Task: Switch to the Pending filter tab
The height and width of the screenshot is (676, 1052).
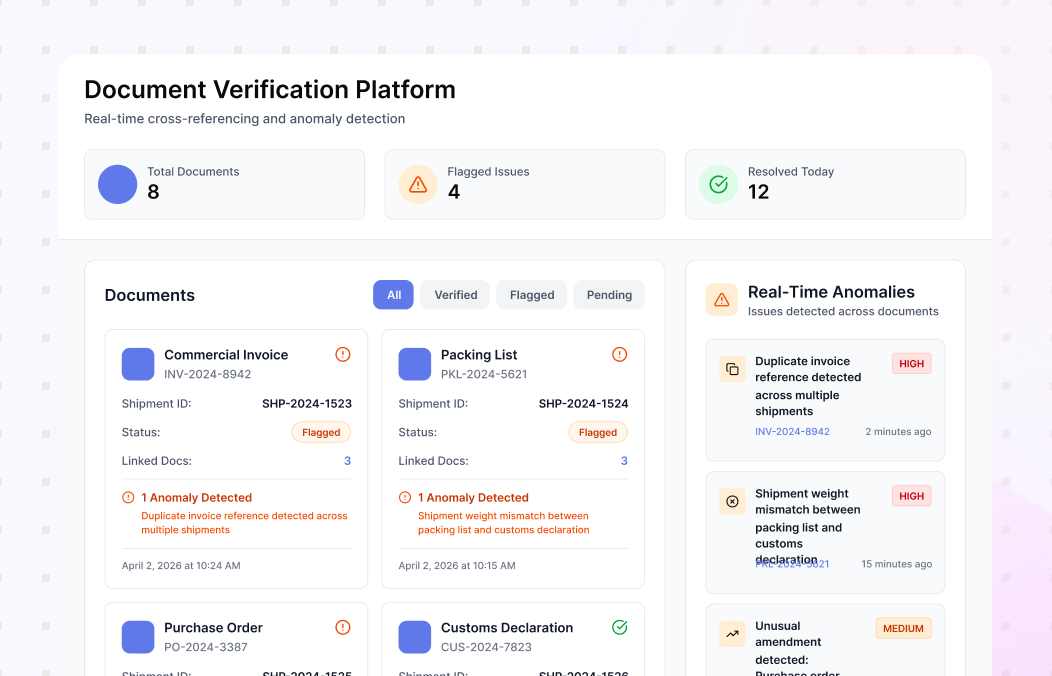Action: point(609,295)
